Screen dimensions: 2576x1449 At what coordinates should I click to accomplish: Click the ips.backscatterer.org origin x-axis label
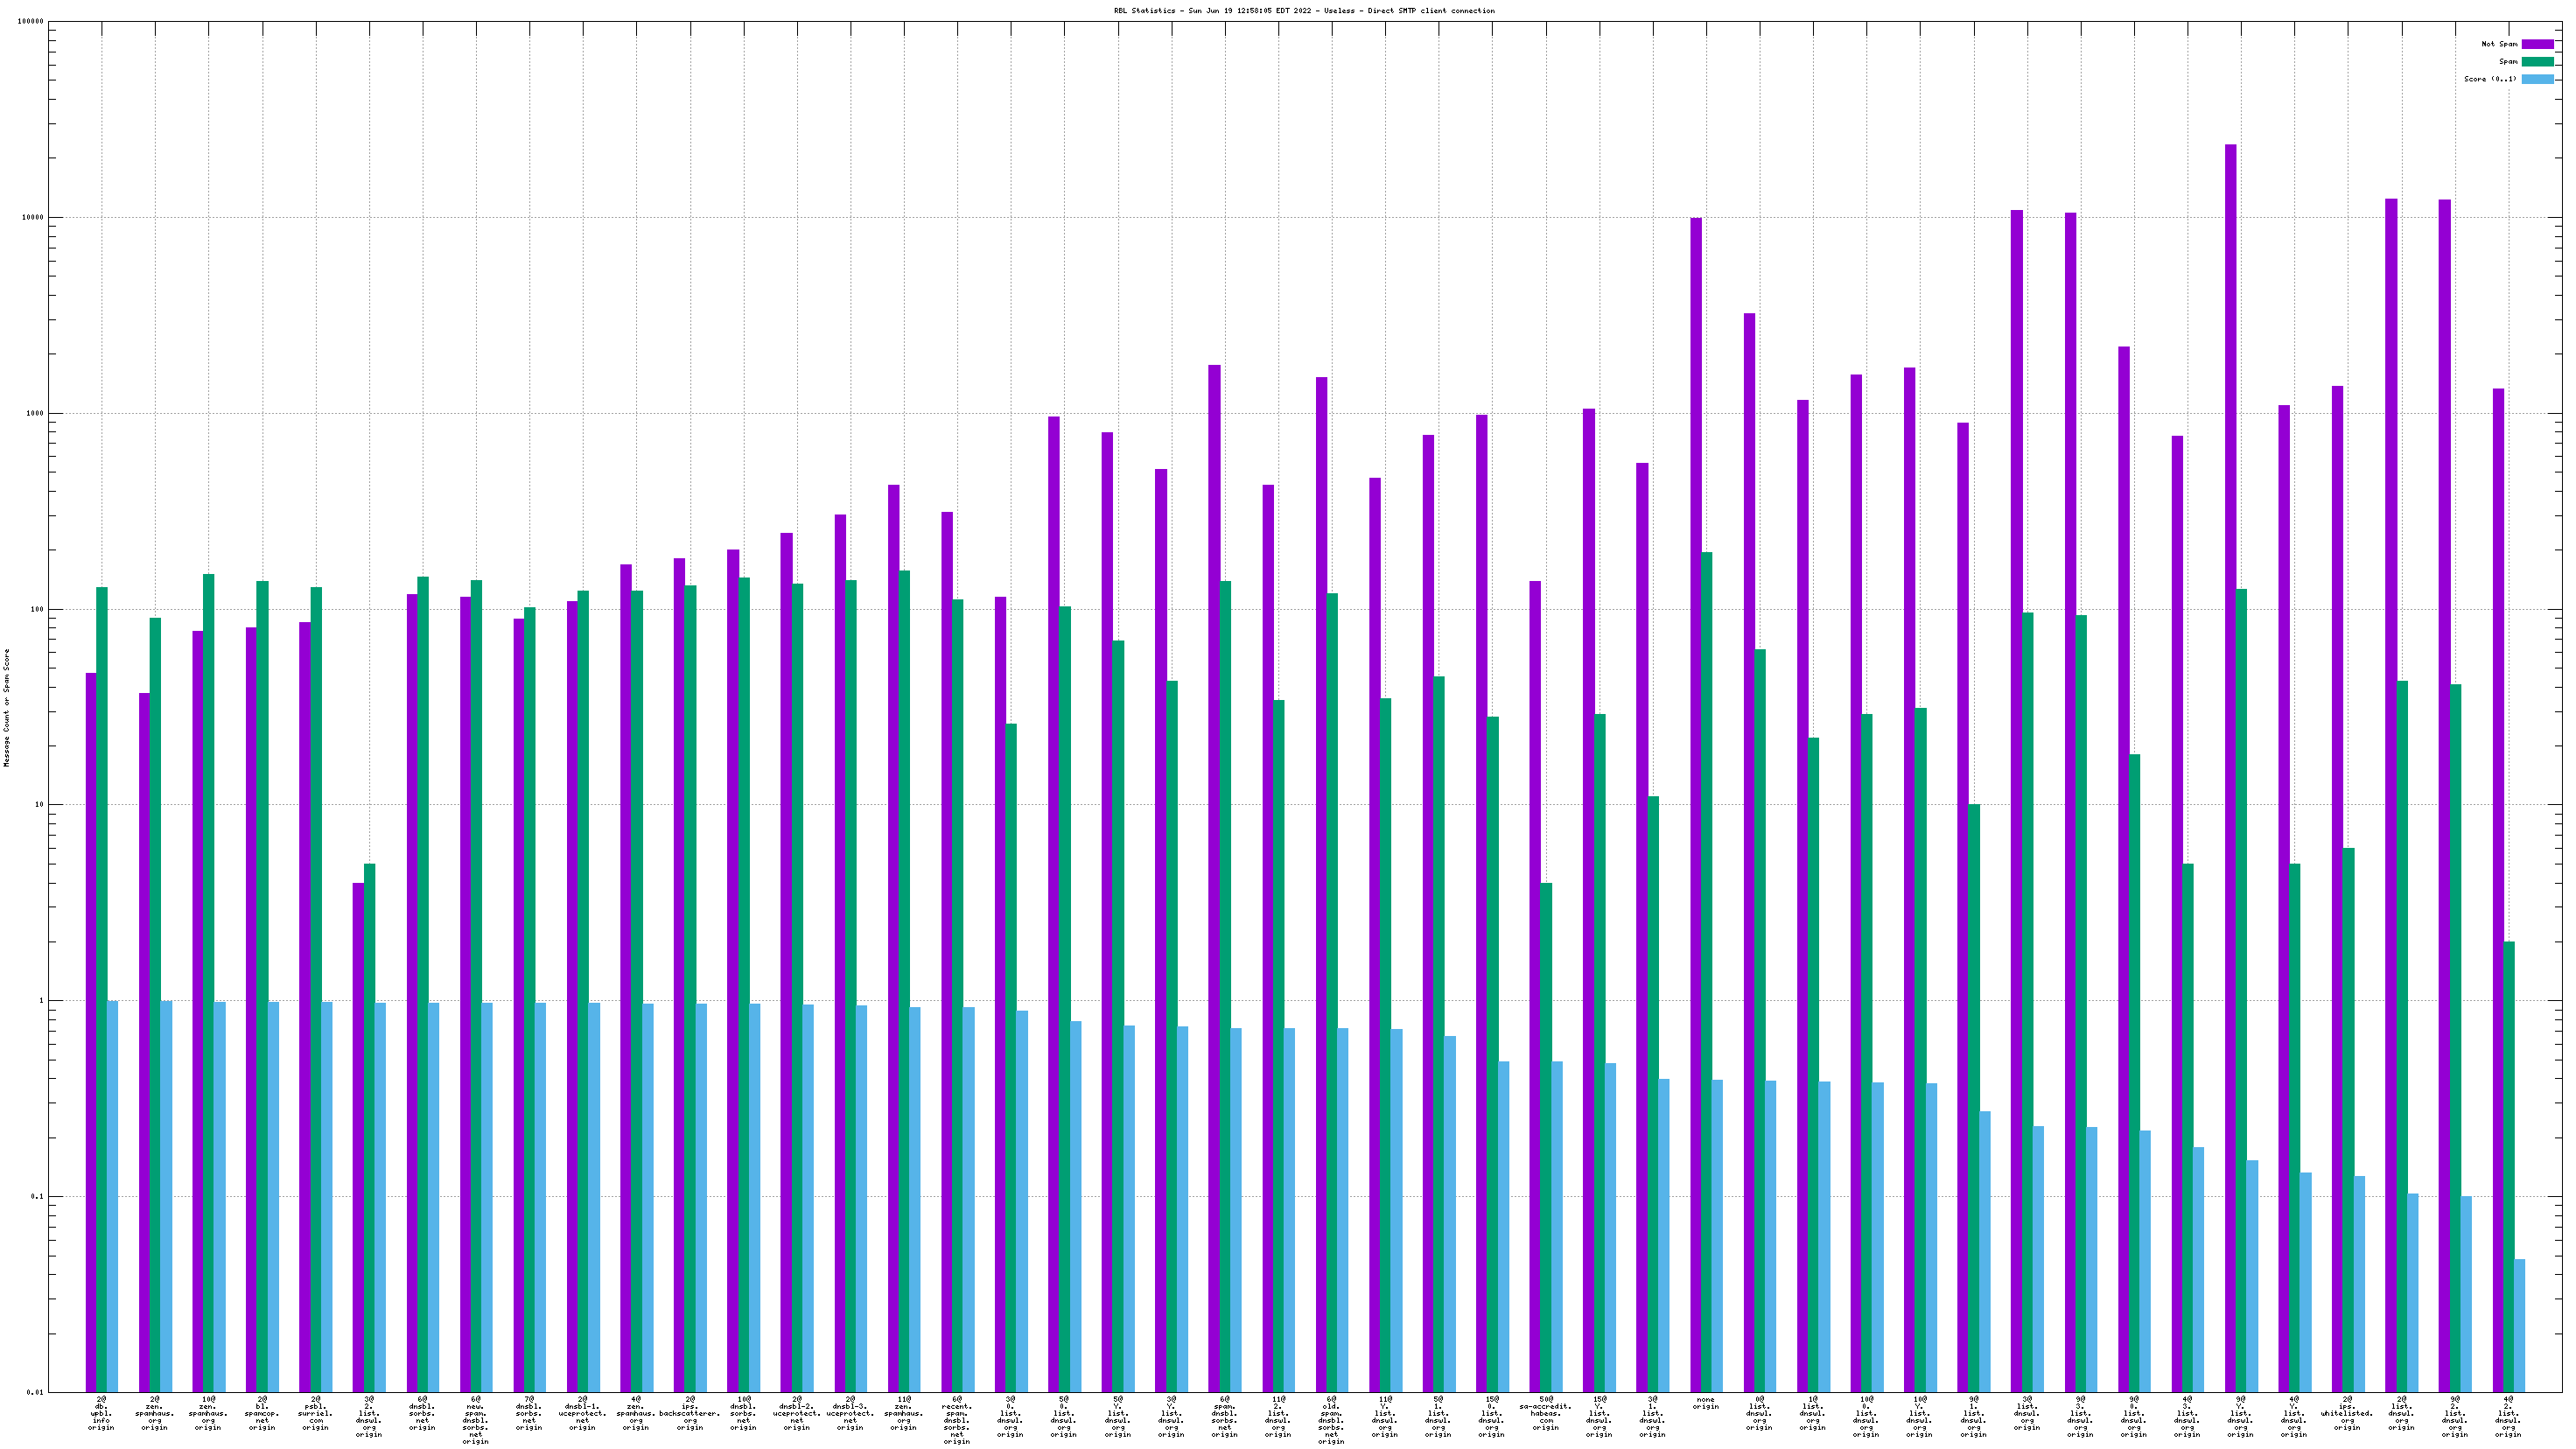click(689, 1413)
